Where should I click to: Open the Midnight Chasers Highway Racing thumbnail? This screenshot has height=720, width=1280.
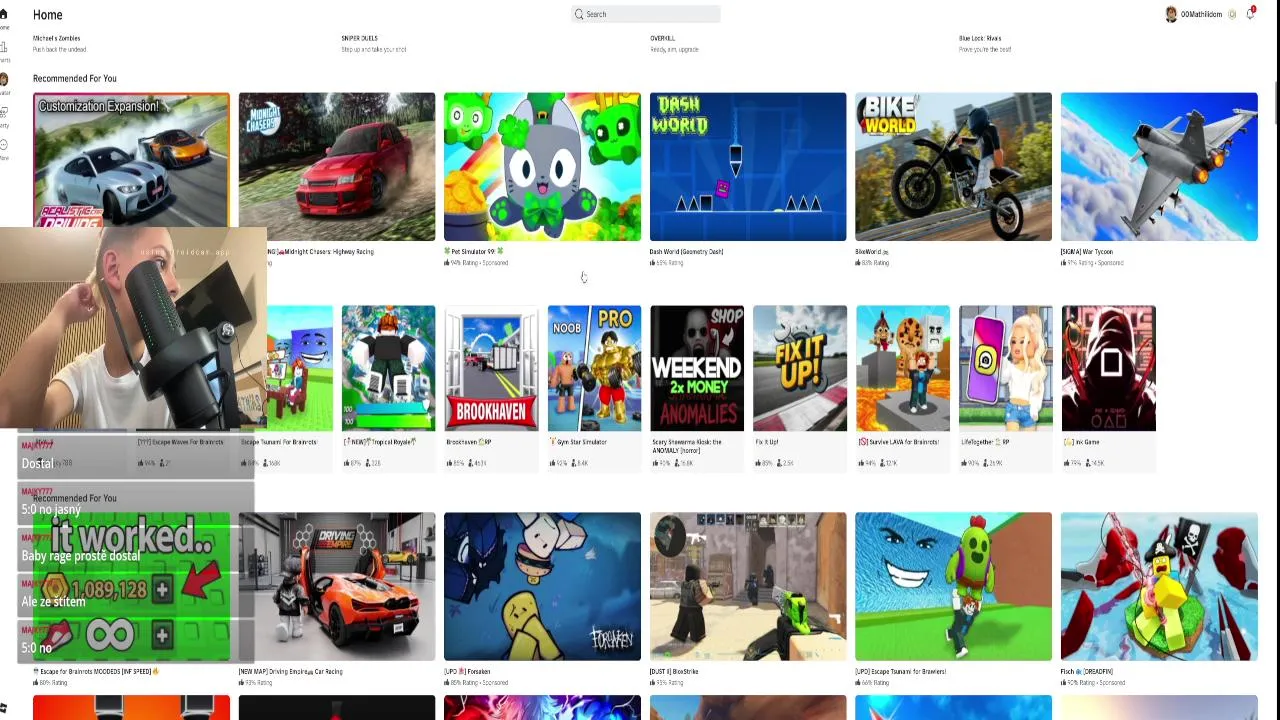coord(337,167)
